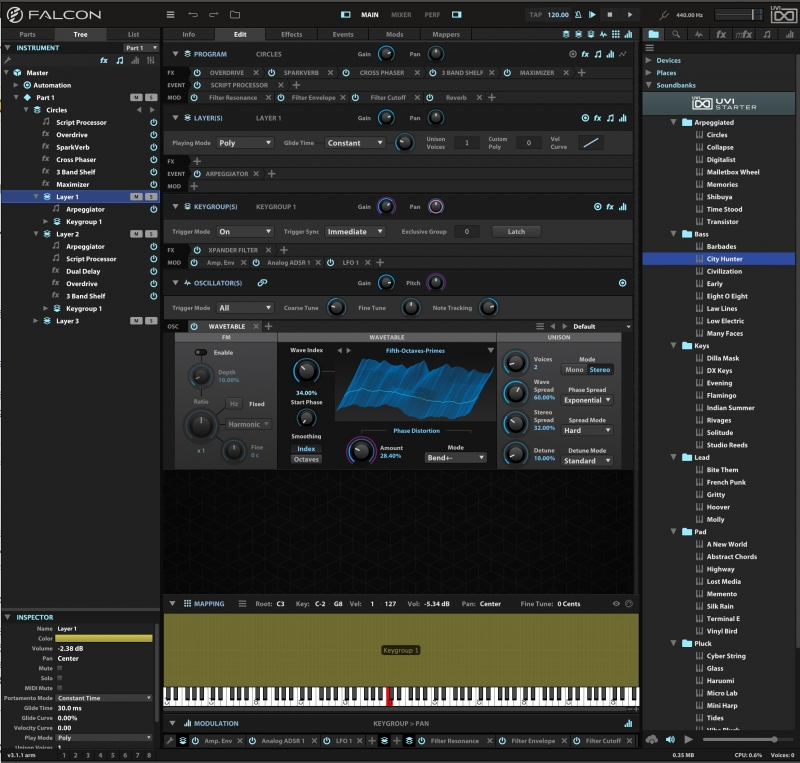Open the MIXER view
This screenshot has height=763, width=800.
click(x=401, y=15)
